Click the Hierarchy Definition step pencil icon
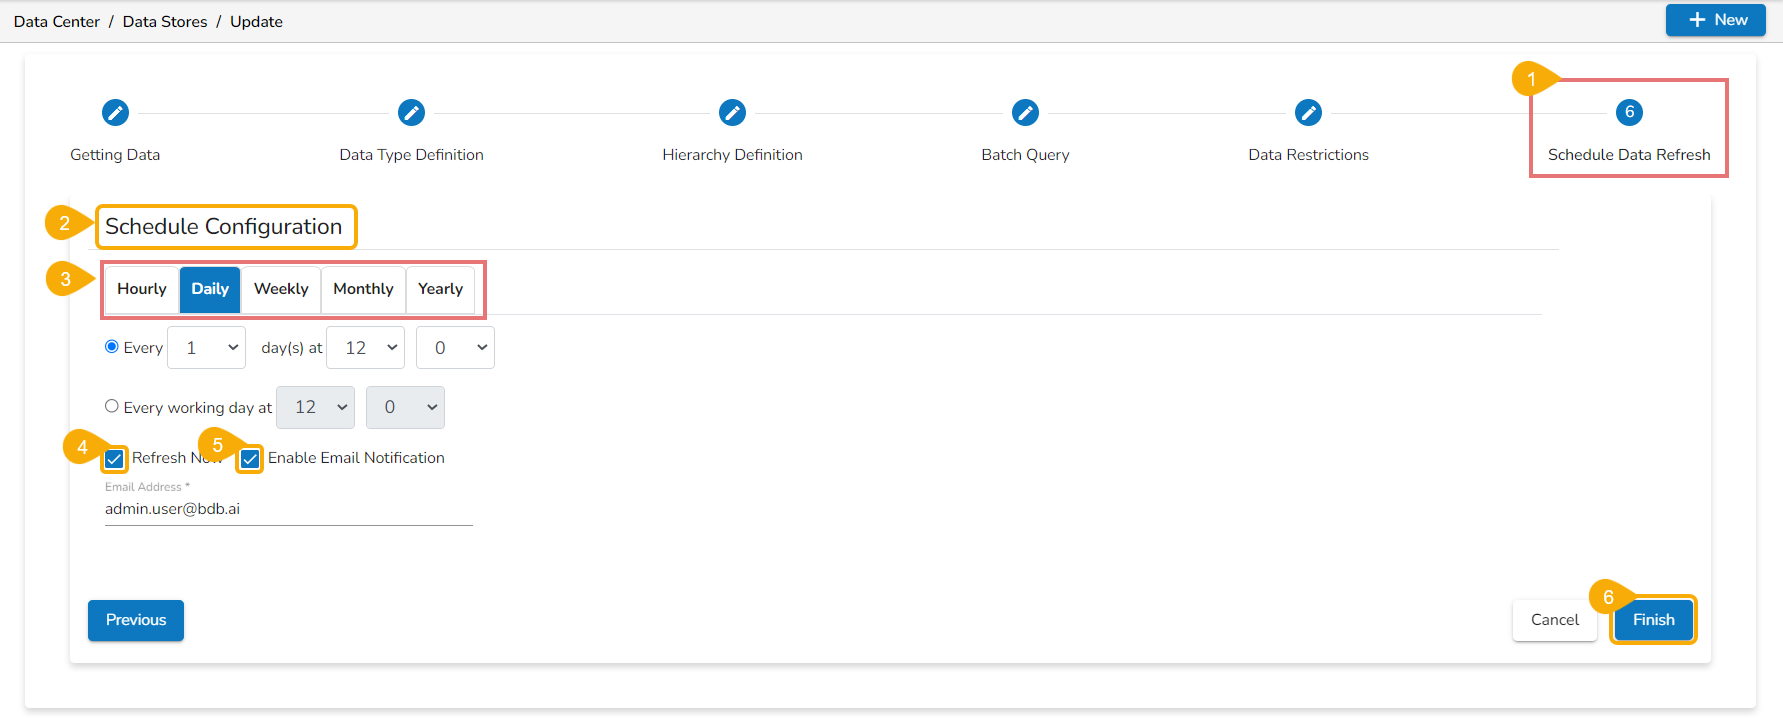 pos(732,112)
